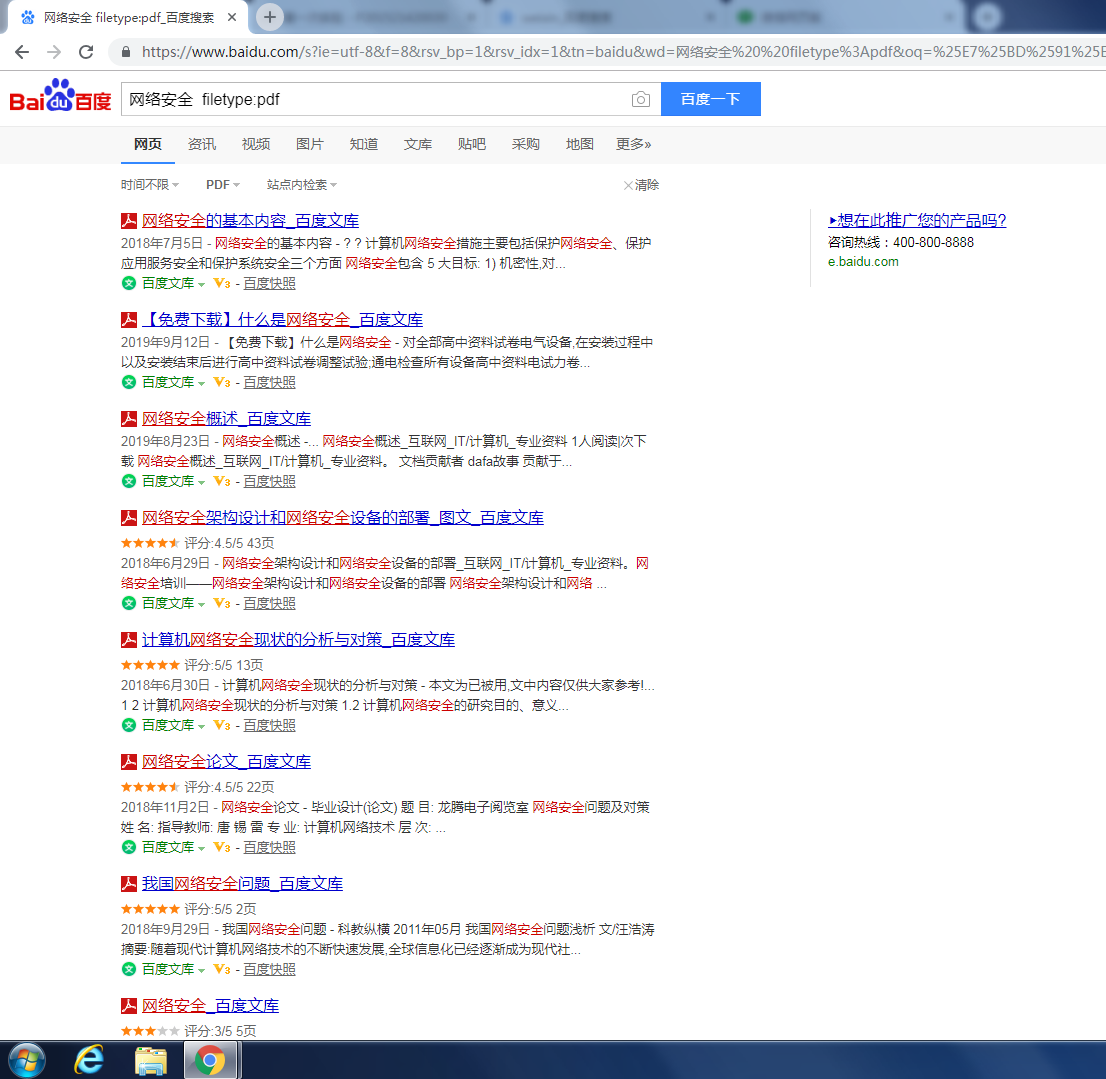Click the browser forward arrow
Image resolution: width=1106 pixels, height=1079 pixels.
[x=54, y=51]
